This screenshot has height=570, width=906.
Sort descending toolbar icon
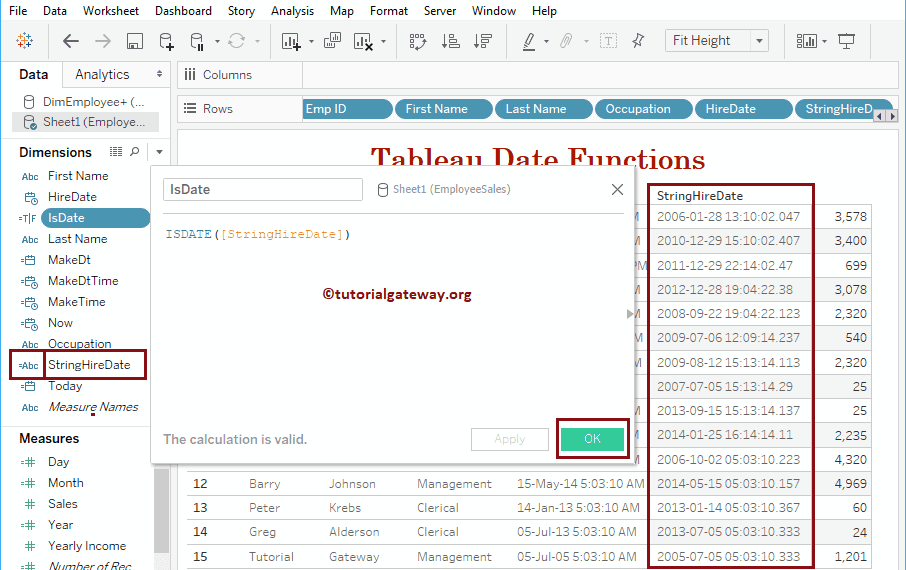pyautogui.click(x=482, y=40)
